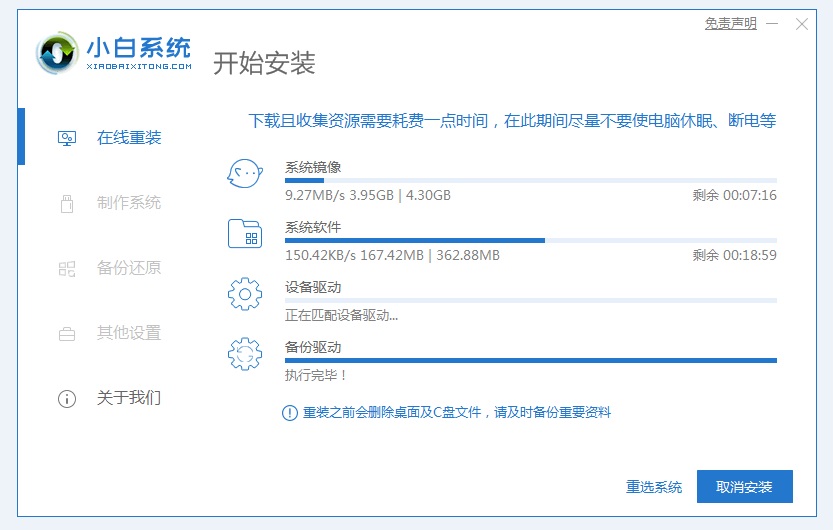Click the briefcase icon for 其他设置

click(x=67, y=333)
